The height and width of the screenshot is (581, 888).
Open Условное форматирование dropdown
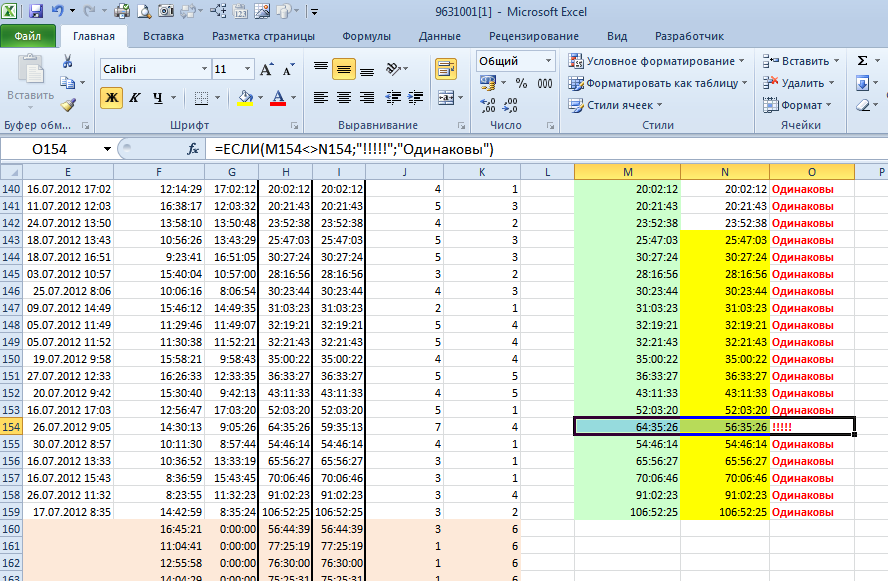pyautogui.click(x=657, y=61)
